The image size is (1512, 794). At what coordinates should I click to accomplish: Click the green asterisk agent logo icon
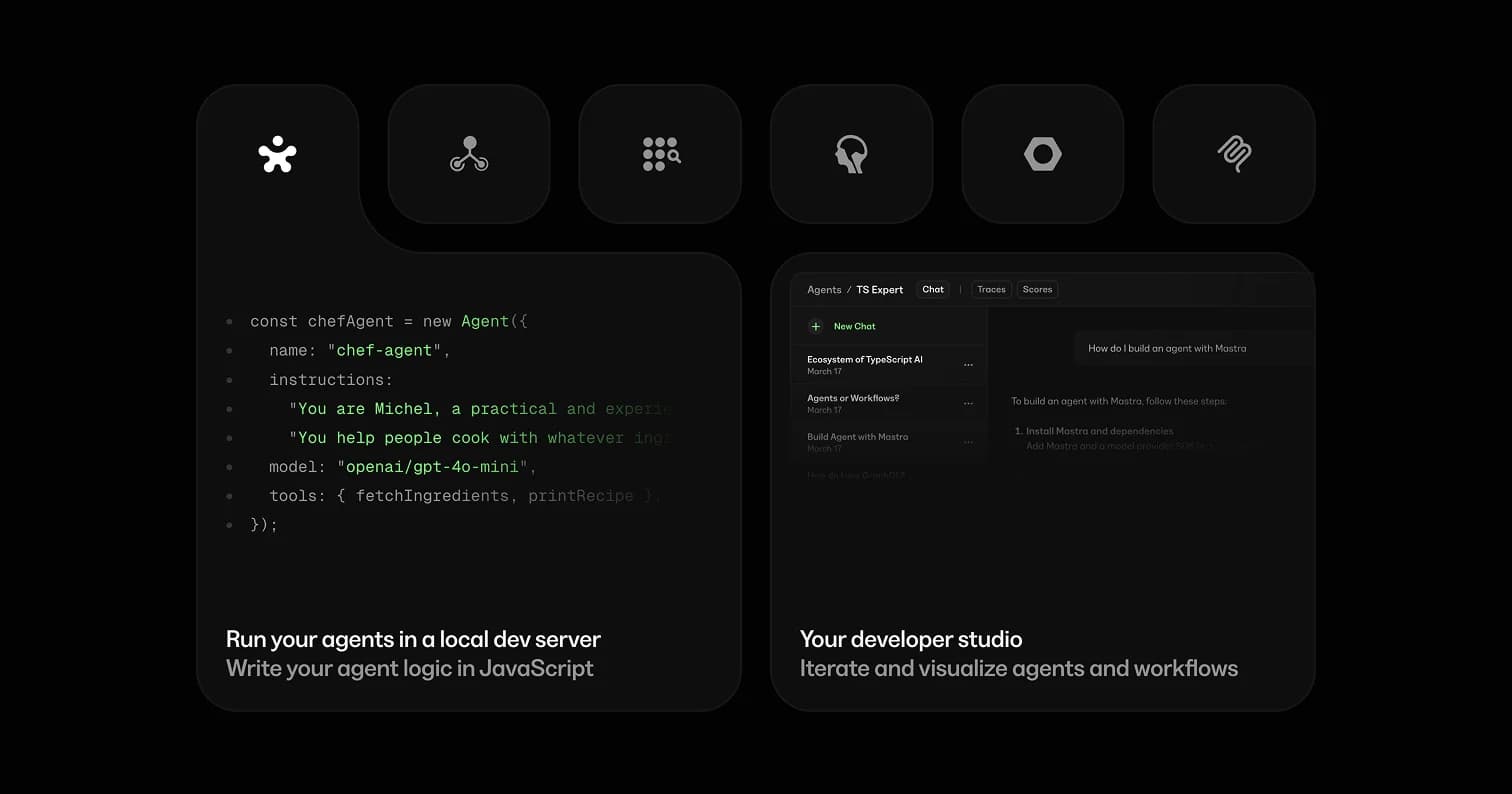[x=277, y=154]
